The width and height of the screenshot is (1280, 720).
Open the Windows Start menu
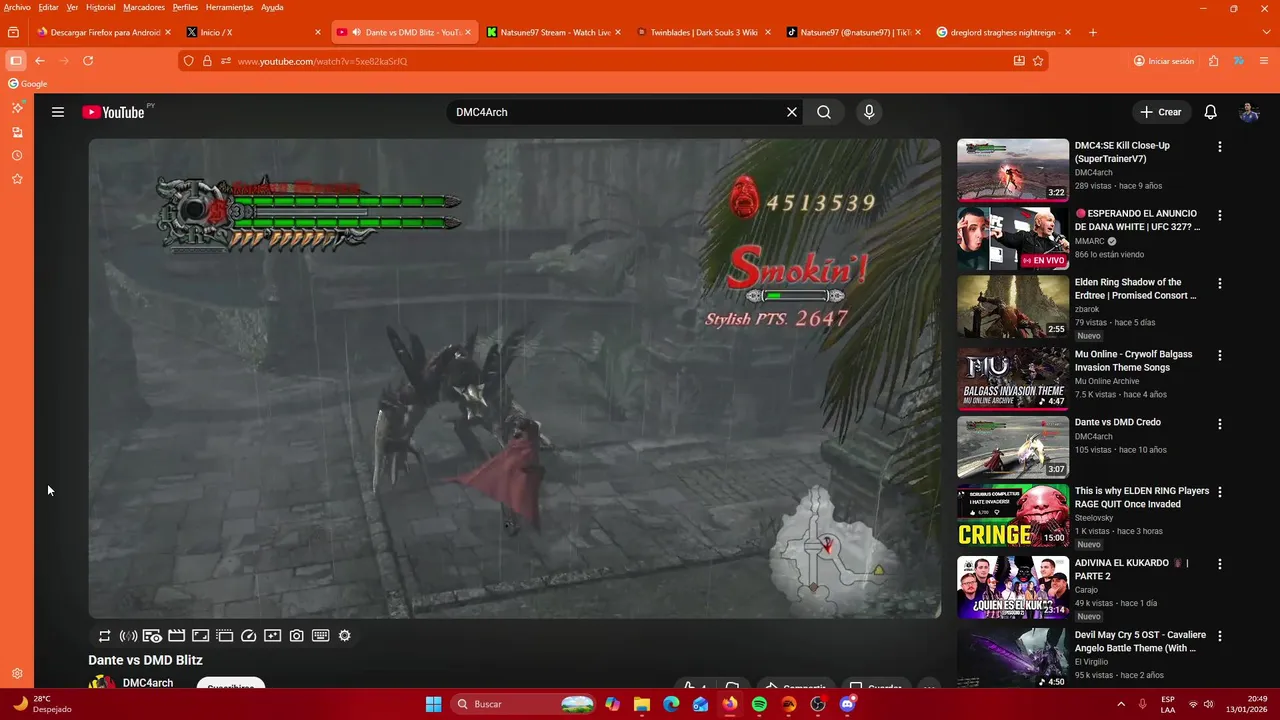point(433,704)
